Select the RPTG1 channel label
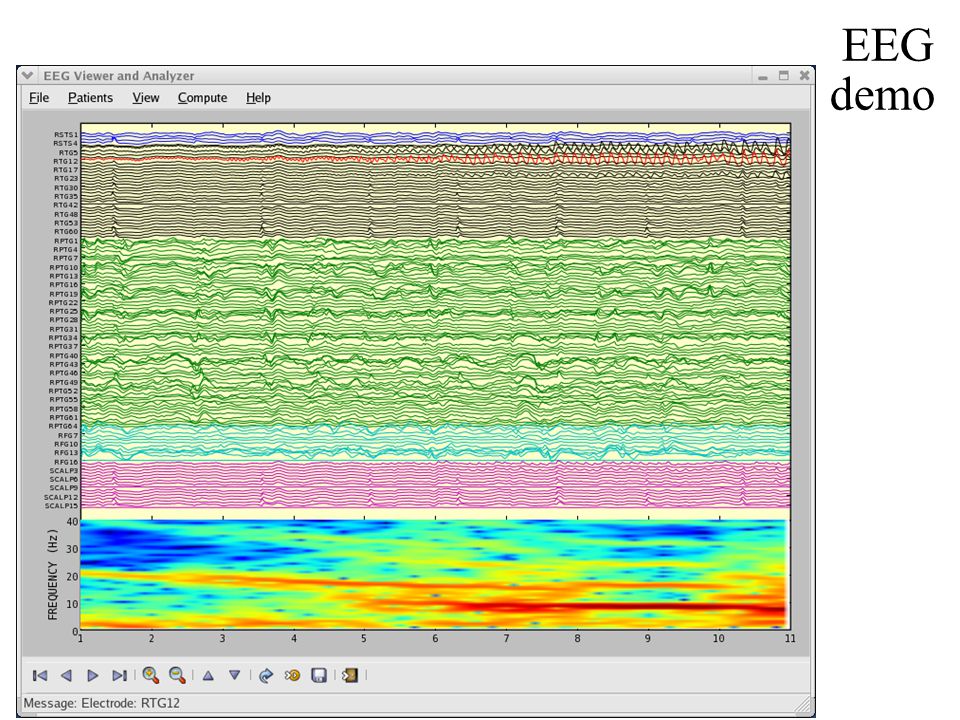 pyautogui.click(x=66, y=241)
